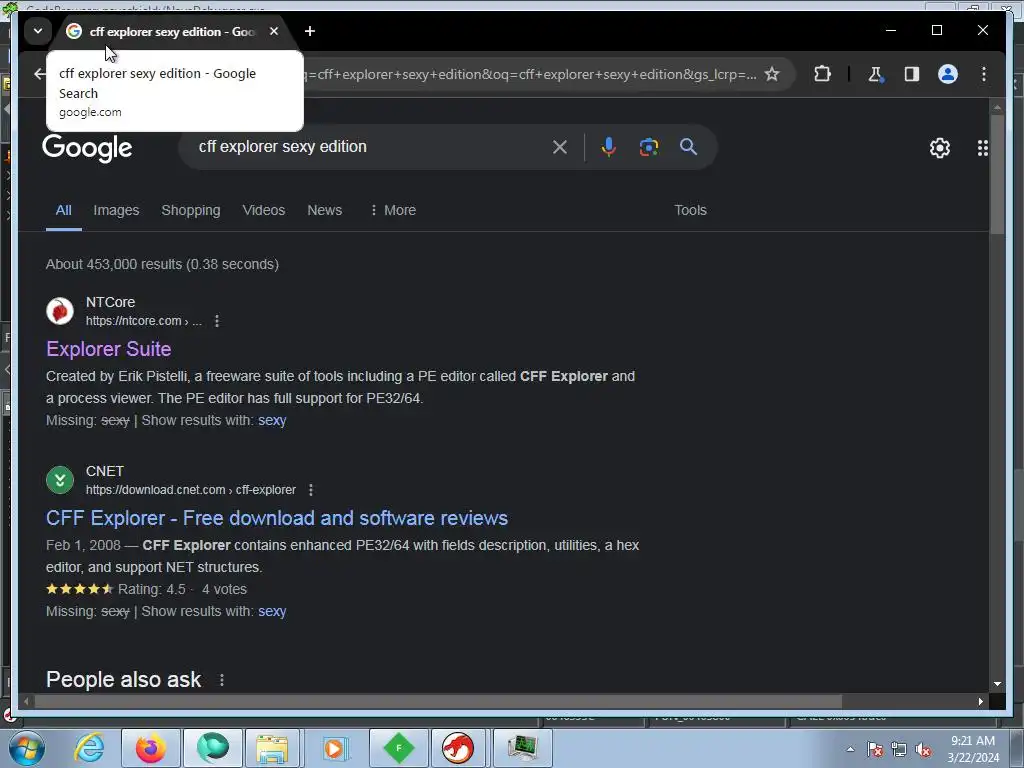Show results with sexy under CNET
Image resolution: width=1024 pixels, height=768 pixels.
pos(272,611)
